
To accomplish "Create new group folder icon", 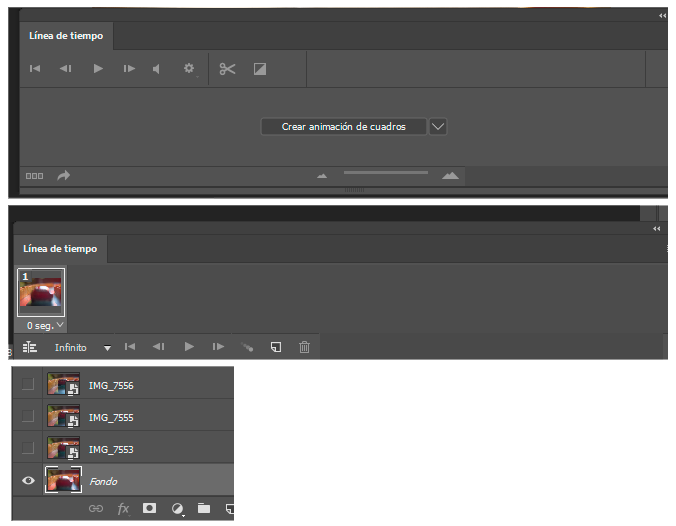I will pos(204,508).
